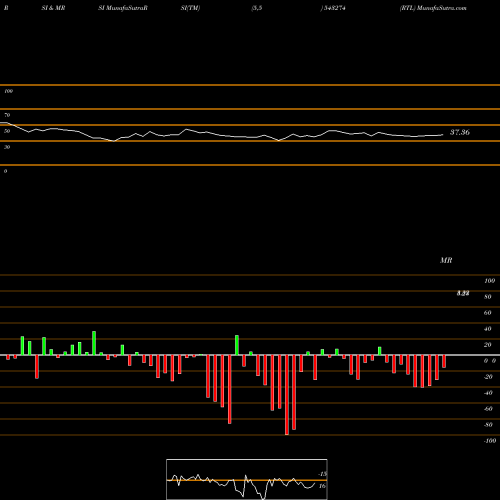Click the tallest green bar in the MR histogram

click(x=94, y=343)
